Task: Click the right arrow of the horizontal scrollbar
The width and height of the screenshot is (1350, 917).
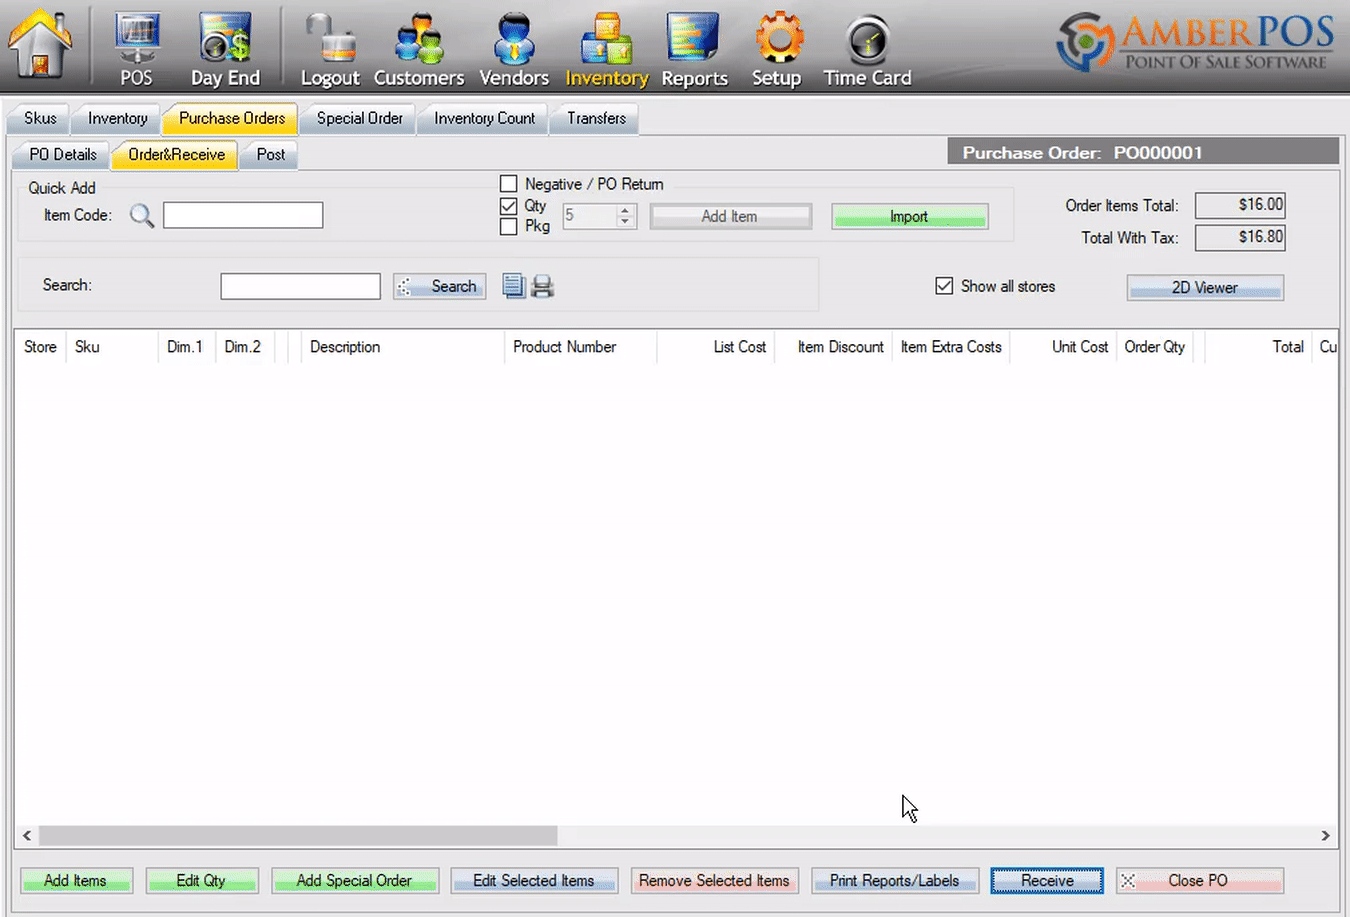Action: 1326,835
